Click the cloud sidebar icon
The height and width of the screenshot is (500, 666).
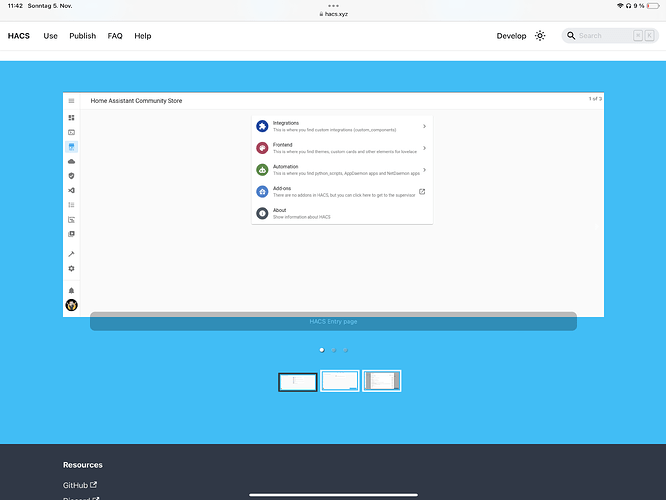[71, 161]
